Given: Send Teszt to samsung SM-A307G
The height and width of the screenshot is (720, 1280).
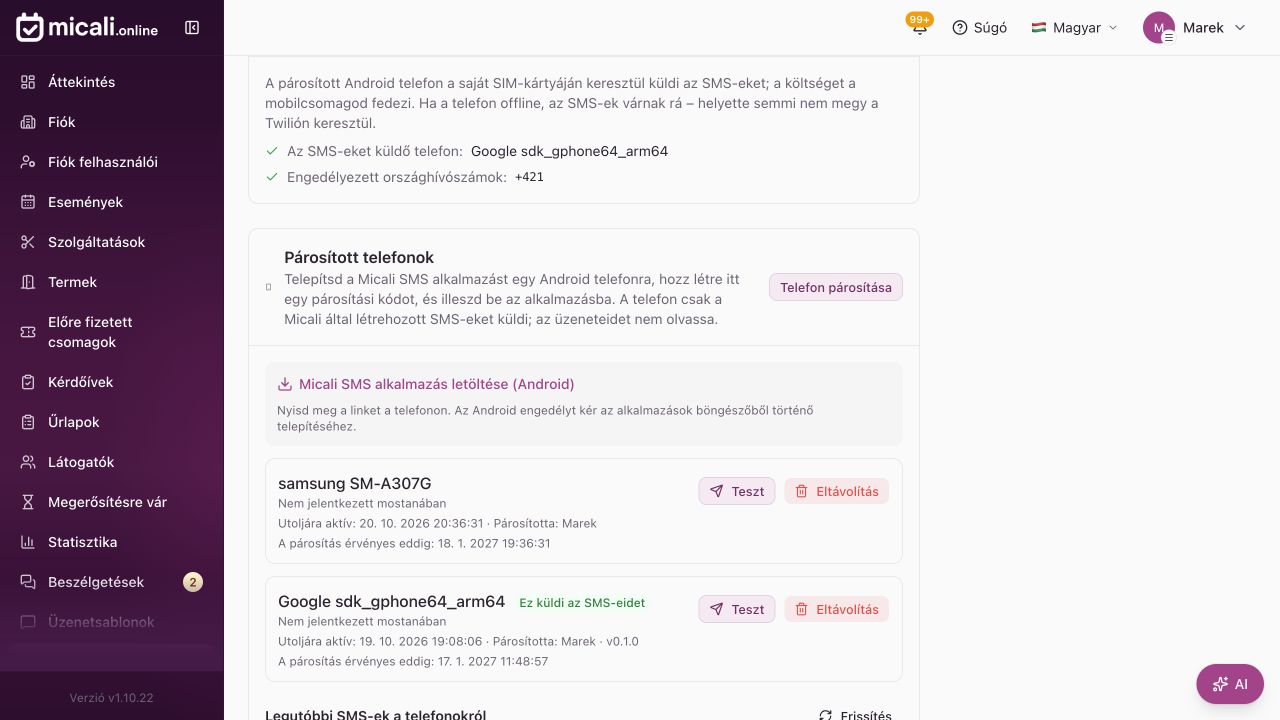Looking at the screenshot, I should (x=737, y=491).
